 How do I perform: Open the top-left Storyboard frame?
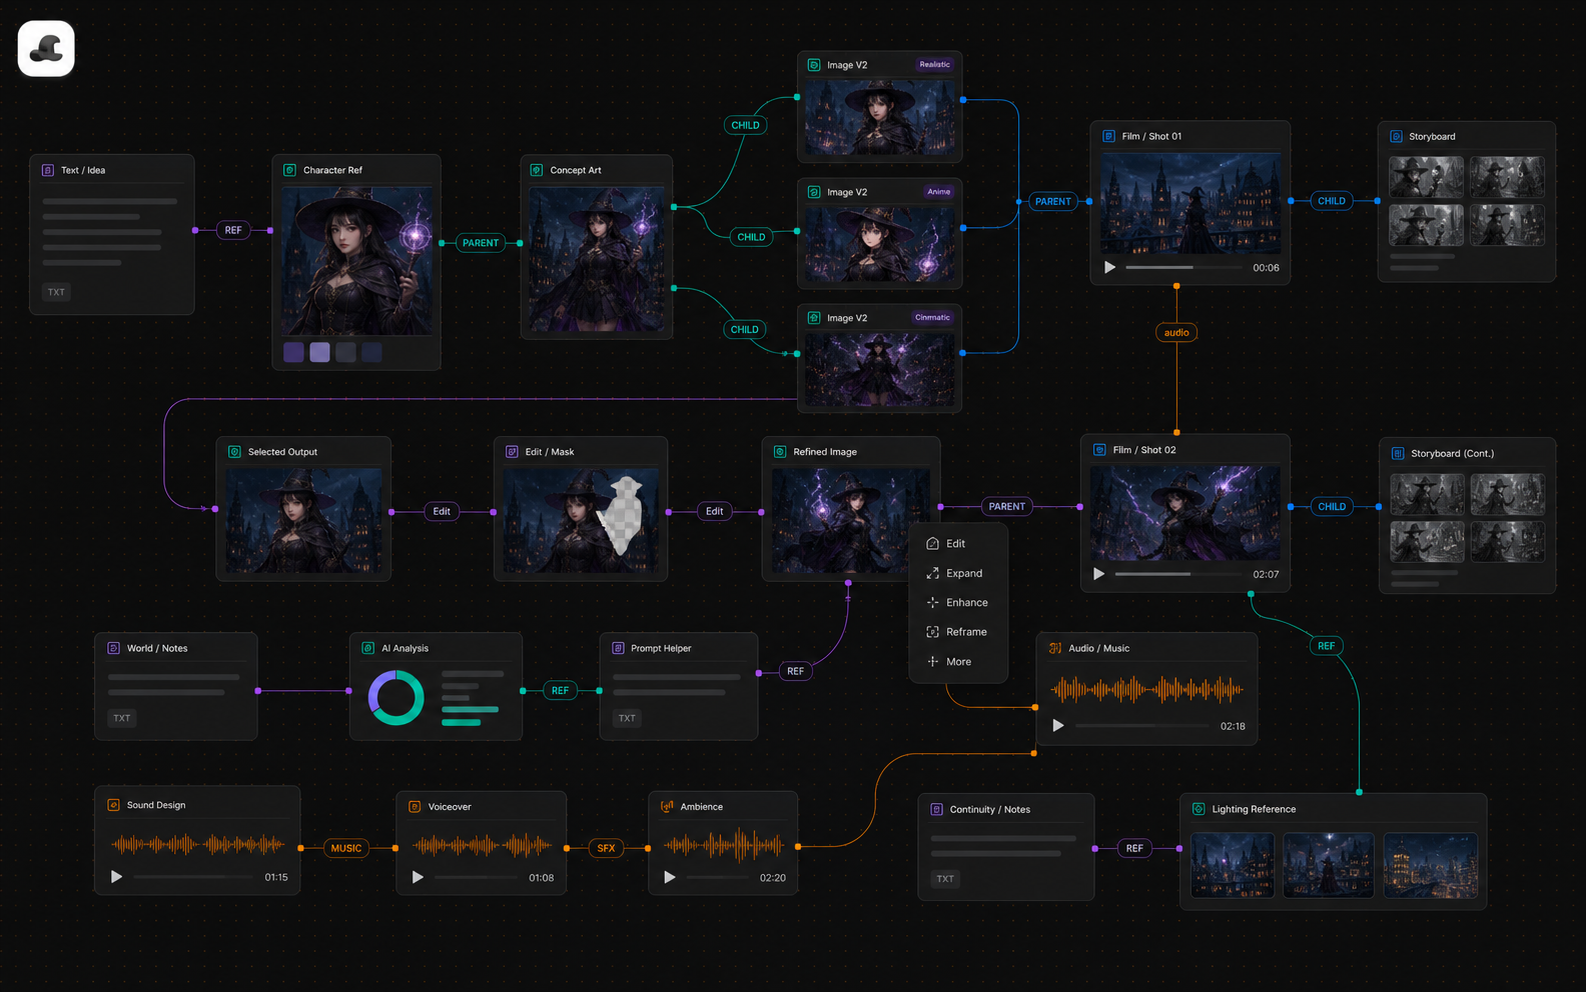point(1426,177)
